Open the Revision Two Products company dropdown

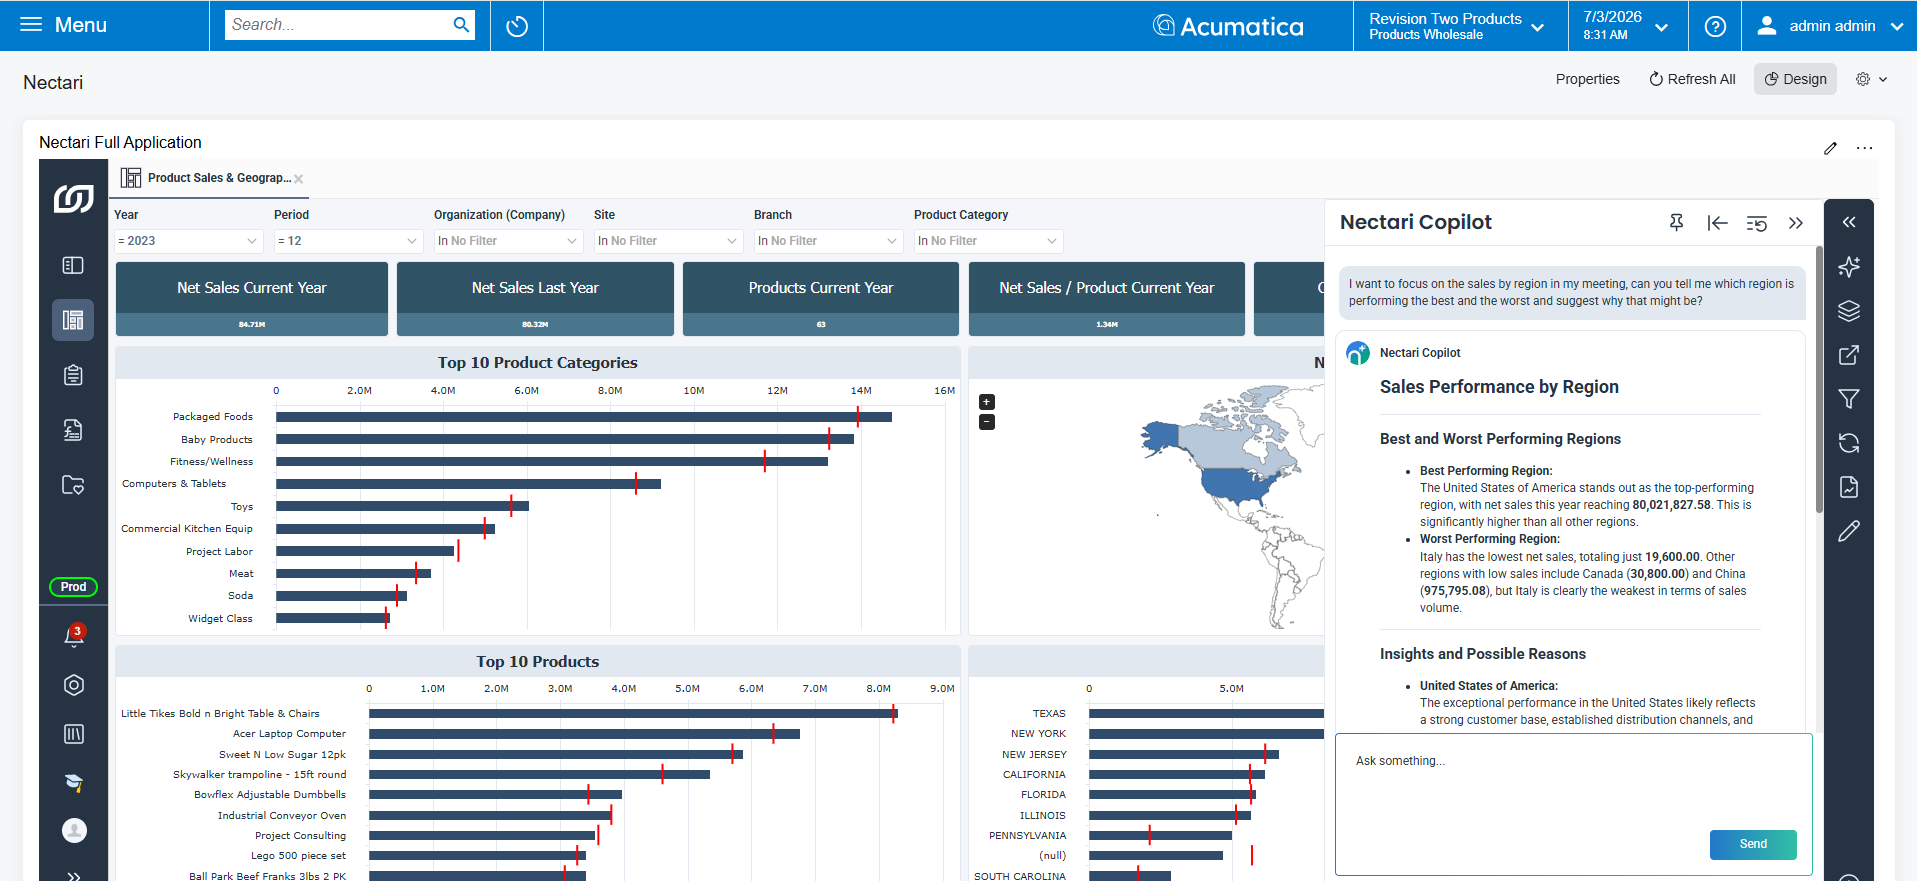click(x=1456, y=26)
